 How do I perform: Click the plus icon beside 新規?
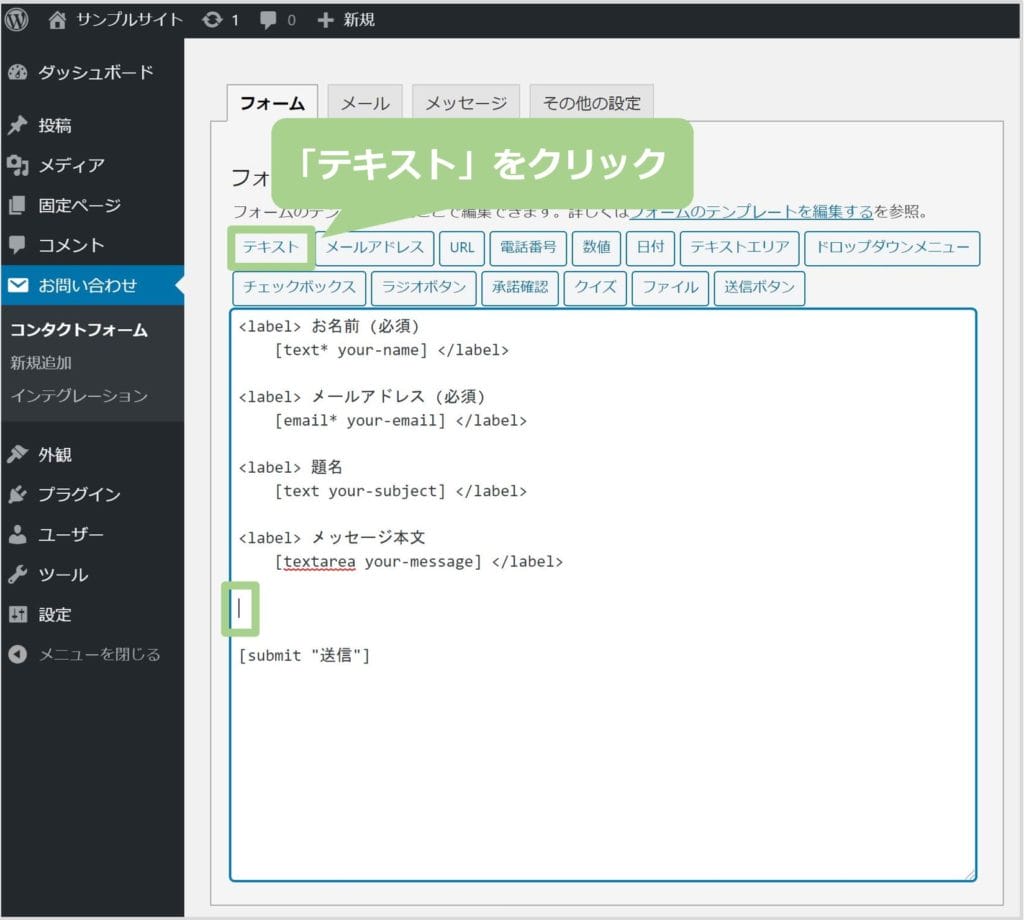click(x=325, y=20)
